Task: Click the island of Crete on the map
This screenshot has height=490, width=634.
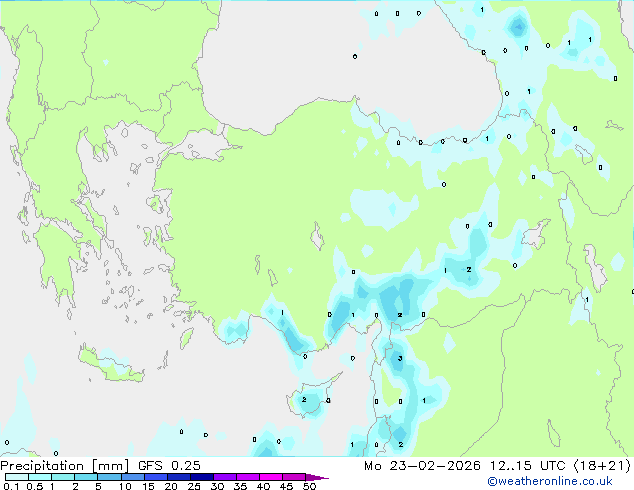Action: point(110,364)
